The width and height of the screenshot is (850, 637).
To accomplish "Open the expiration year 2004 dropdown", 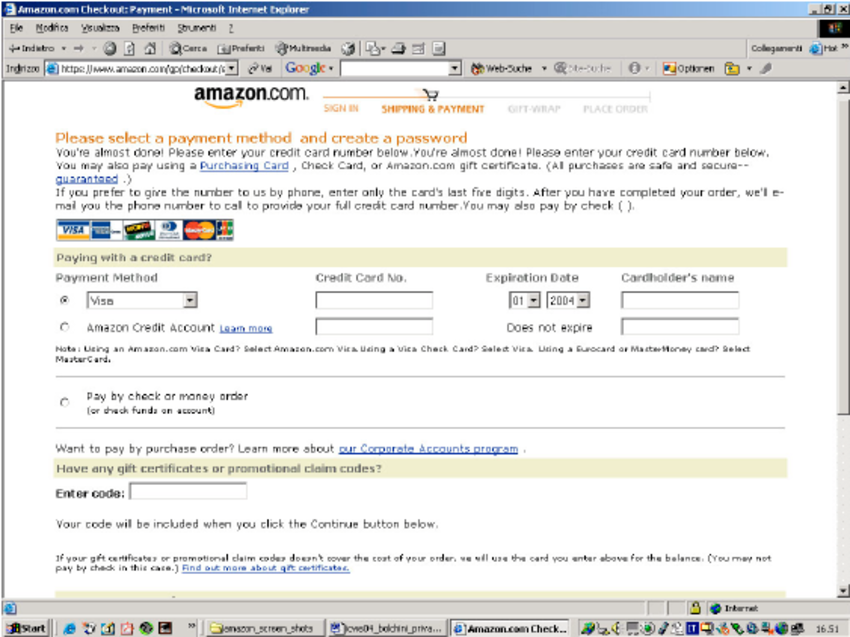I will (568, 300).
